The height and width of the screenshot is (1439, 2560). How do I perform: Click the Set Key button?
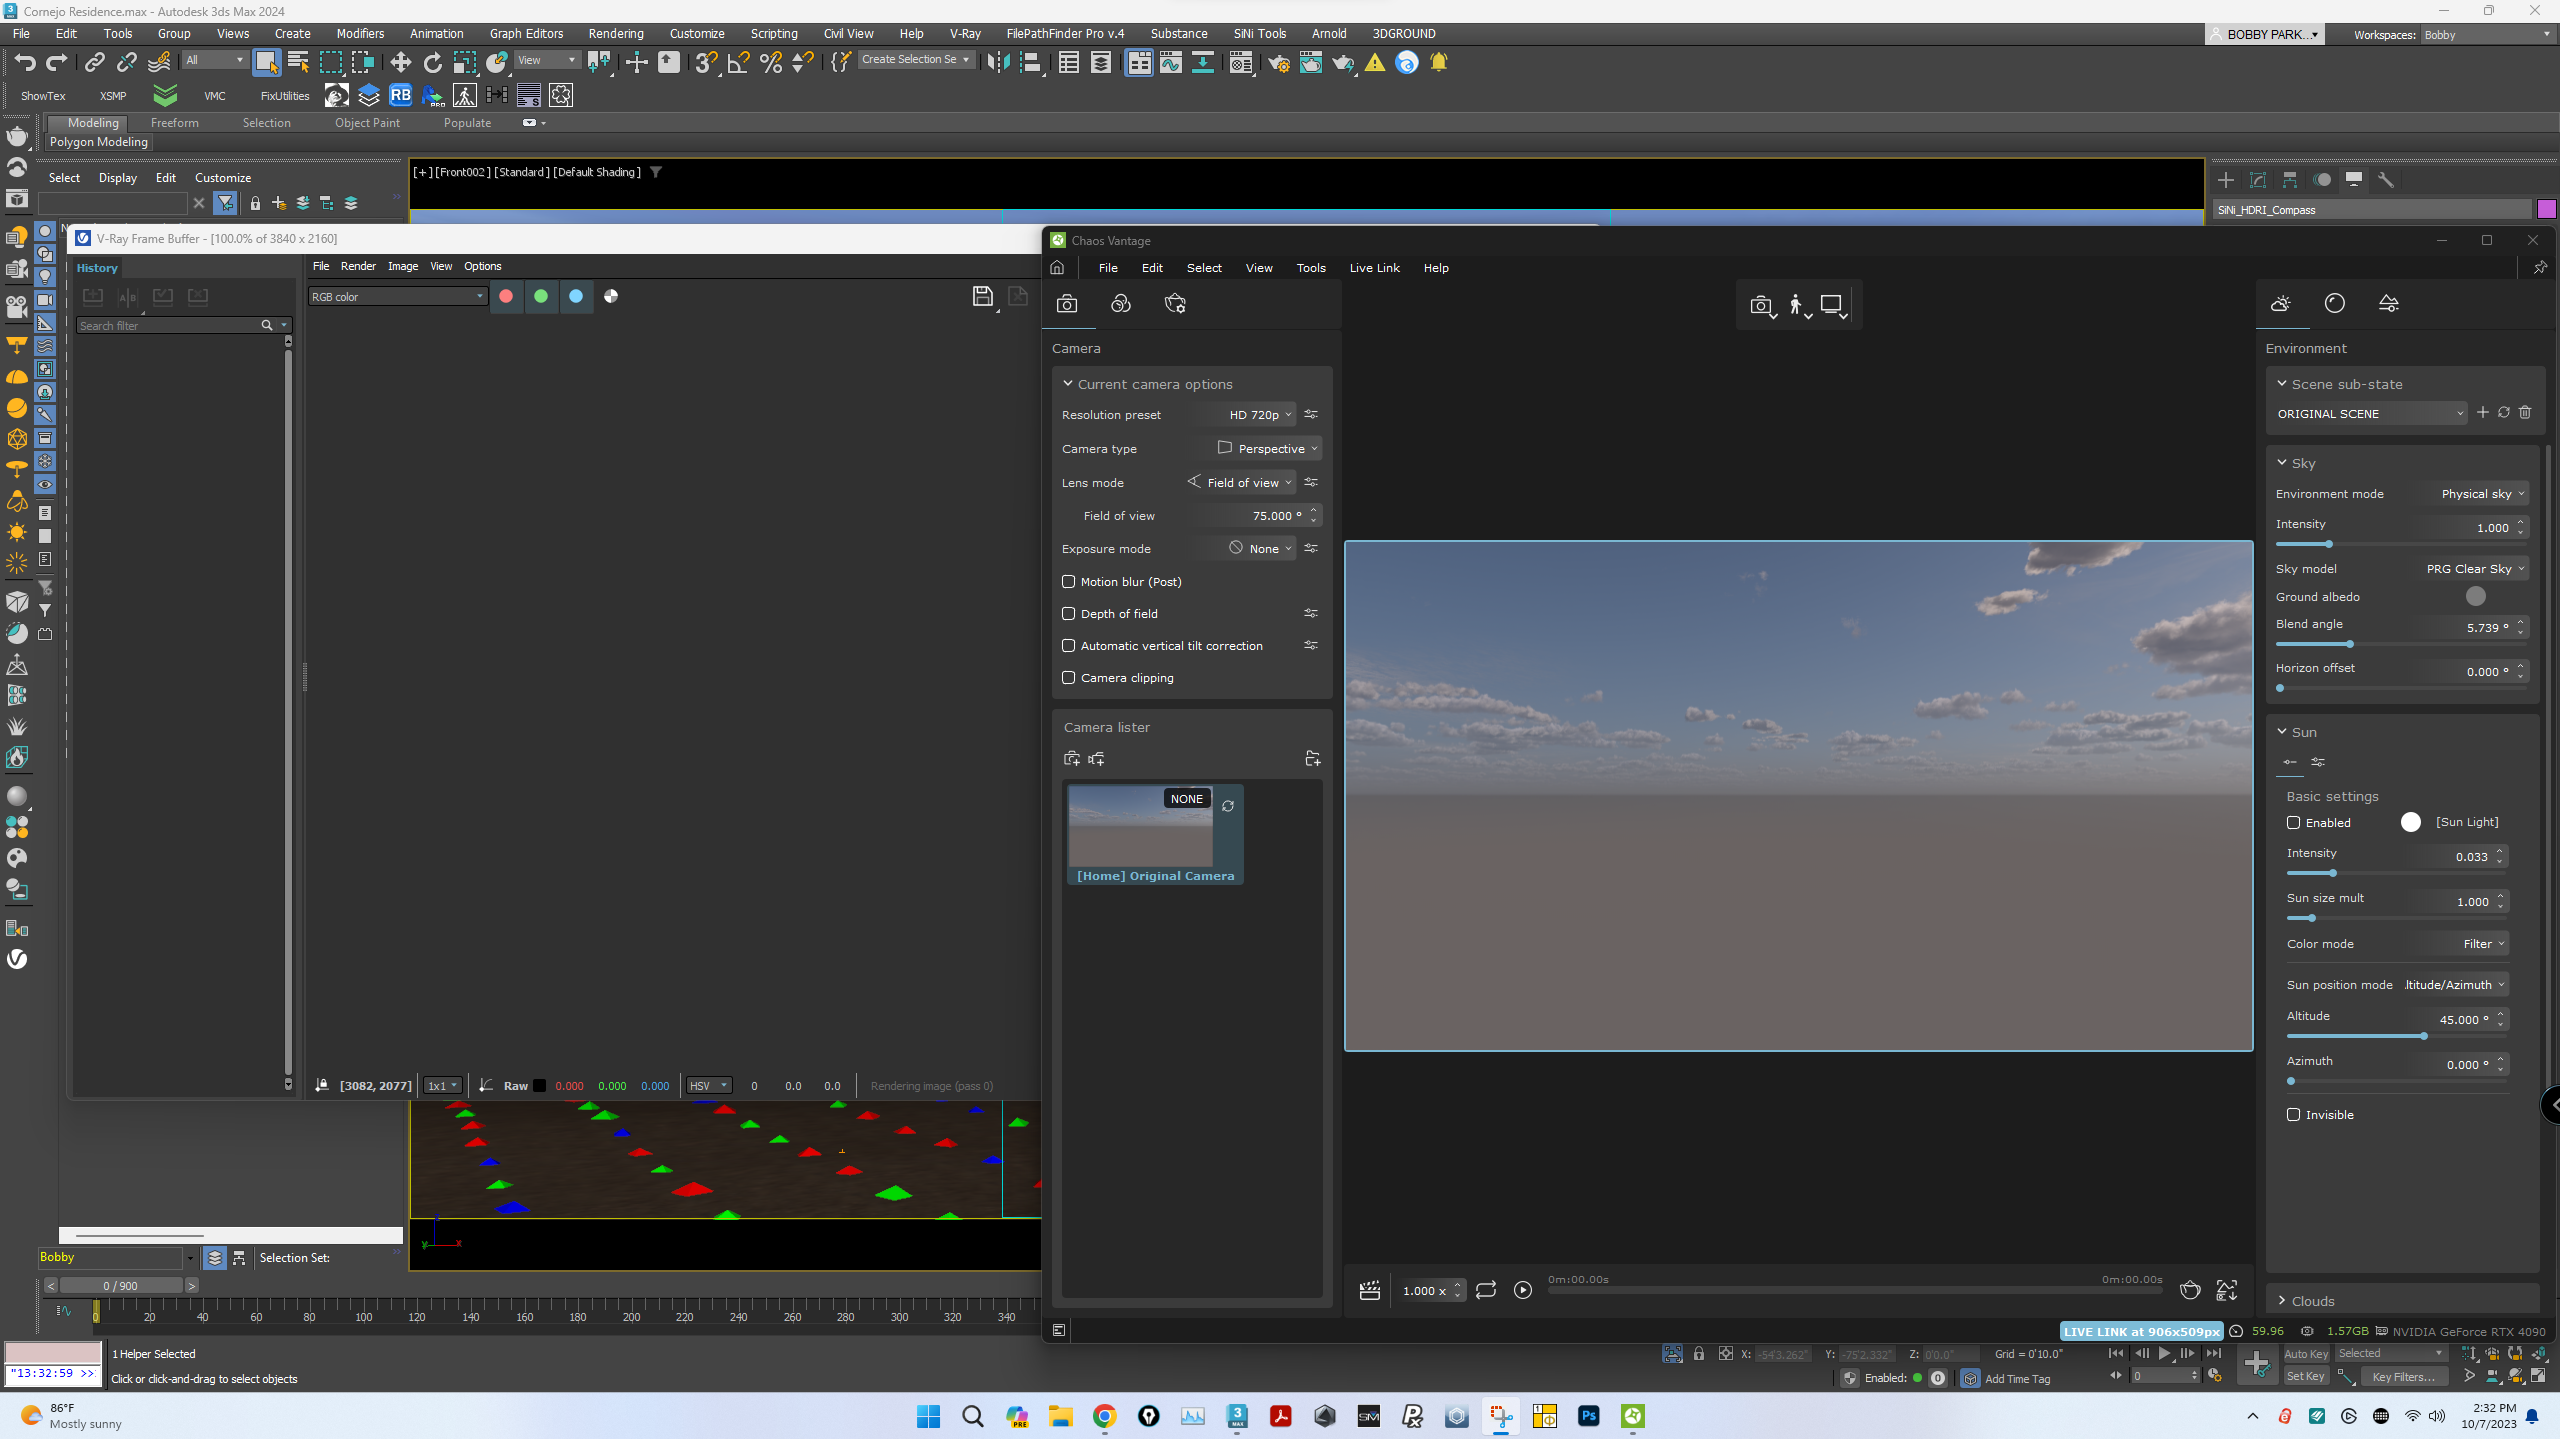[2306, 1377]
